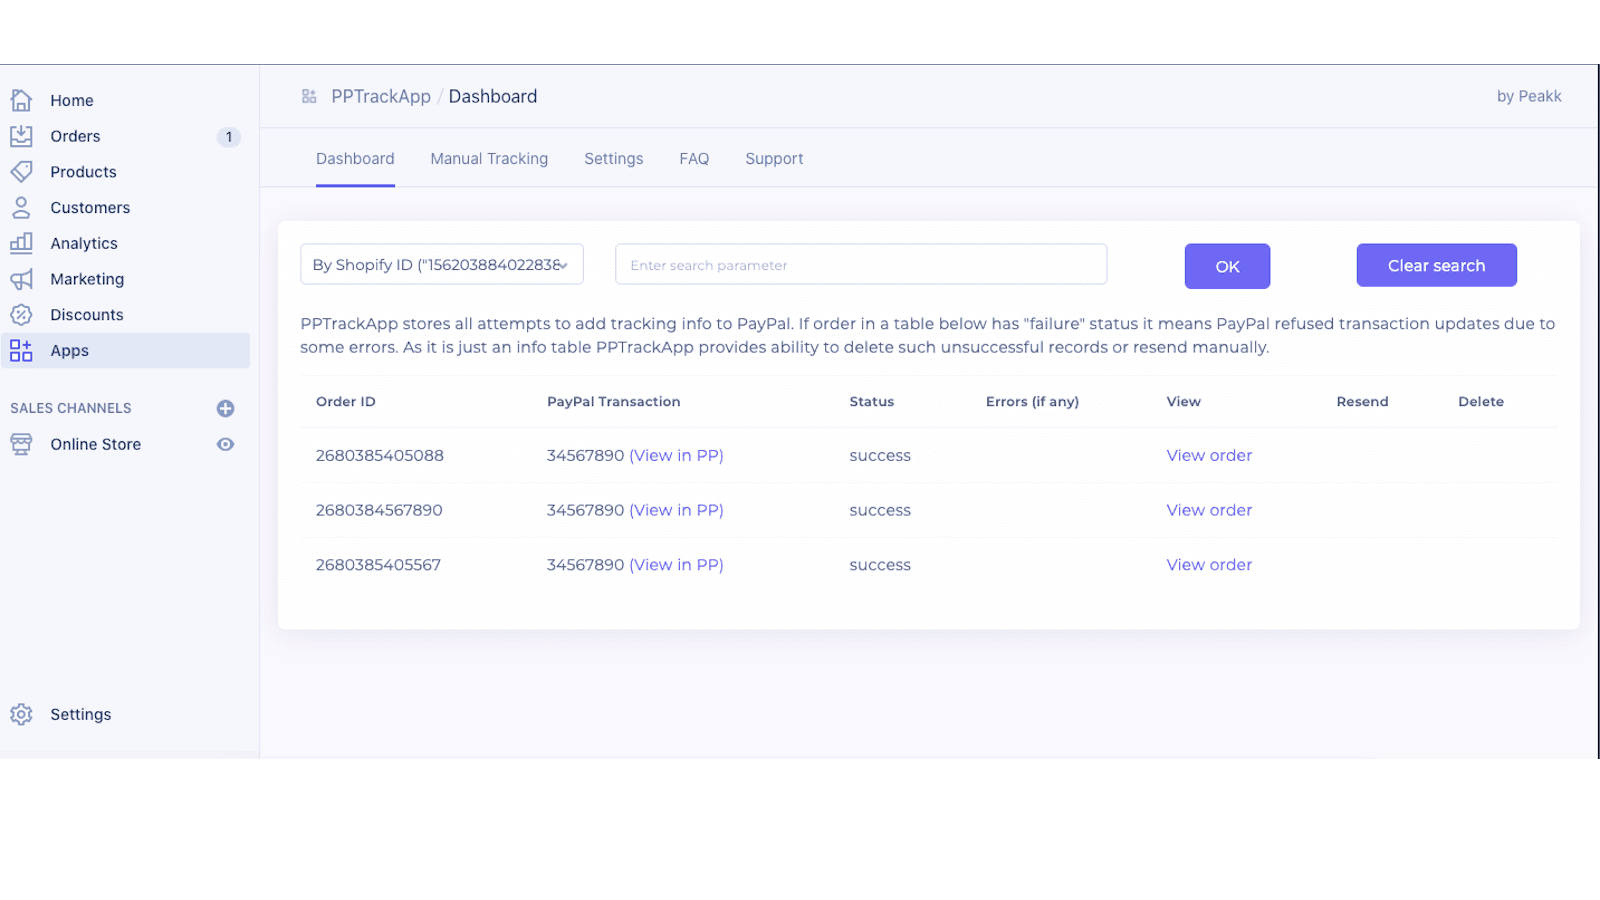Click the Discounts percent badge icon

coord(21,315)
